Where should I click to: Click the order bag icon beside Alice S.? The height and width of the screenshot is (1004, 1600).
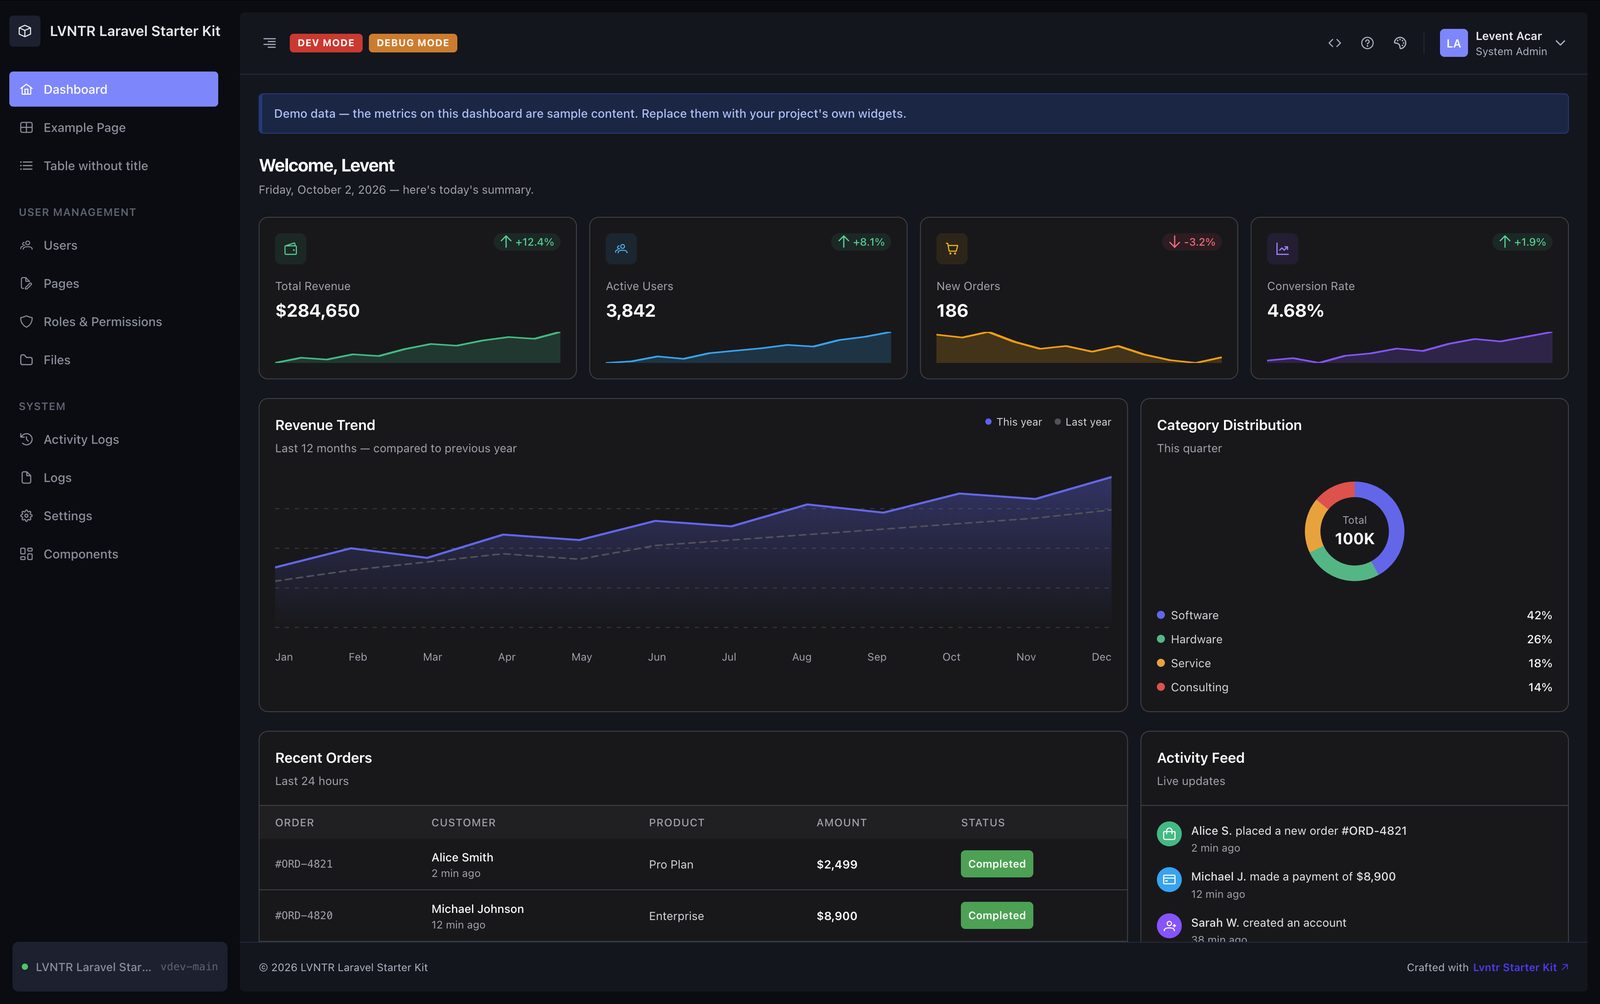pyautogui.click(x=1169, y=833)
